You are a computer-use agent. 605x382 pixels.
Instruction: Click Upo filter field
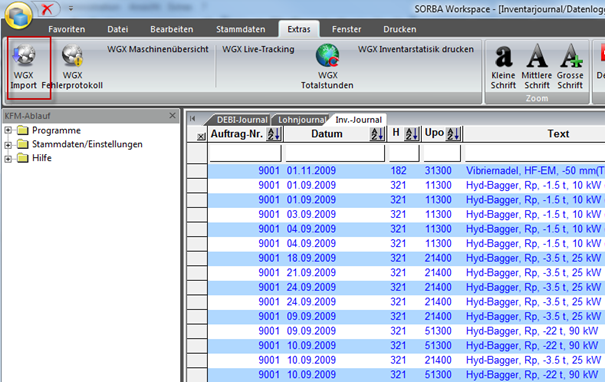pyautogui.click(x=442, y=153)
